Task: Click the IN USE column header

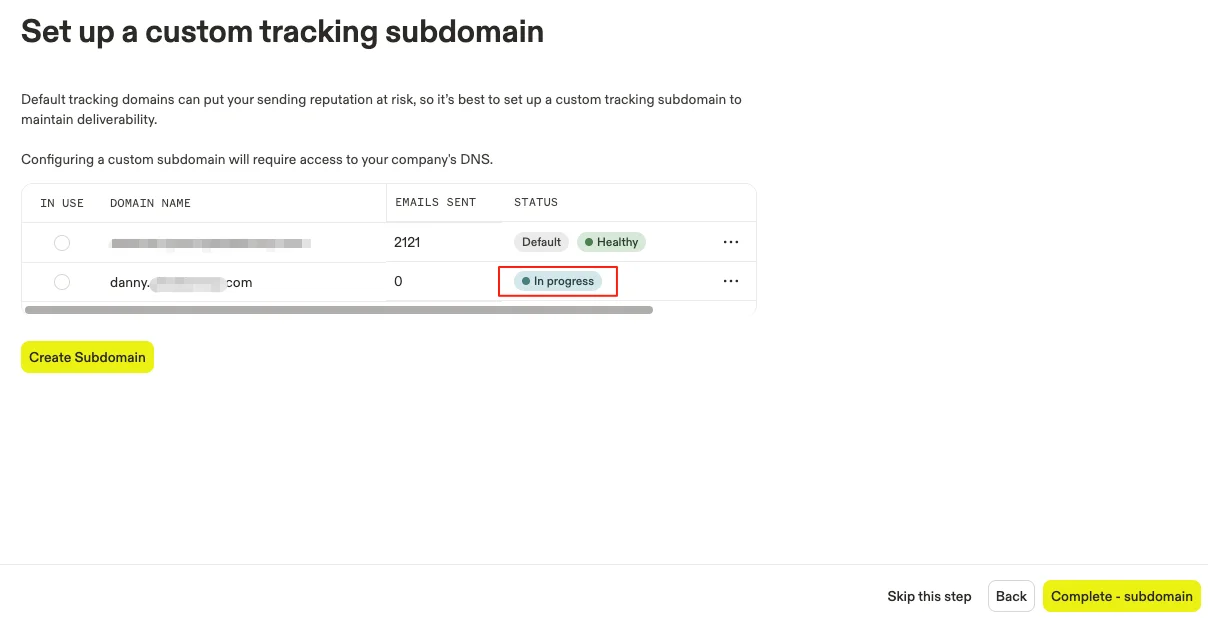Action: (x=62, y=203)
